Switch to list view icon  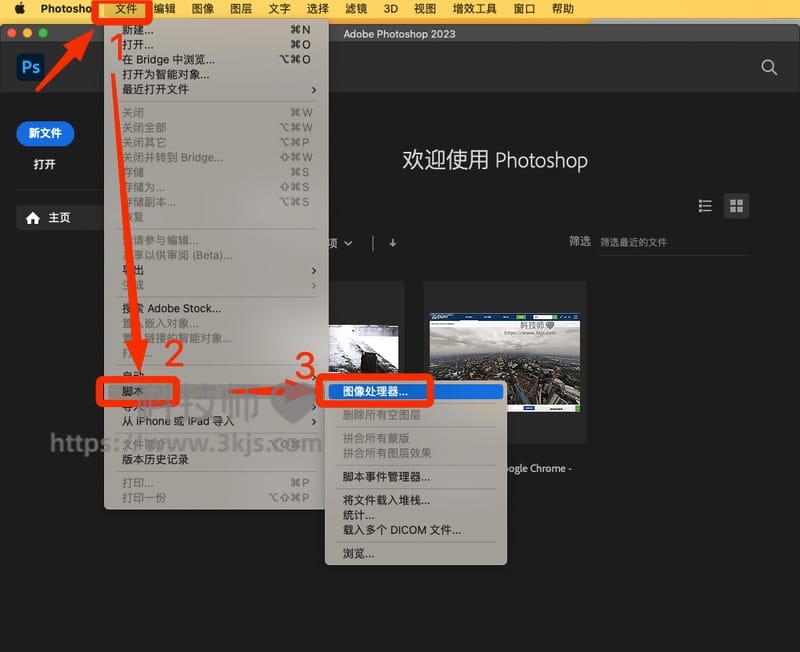coord(705,206)
